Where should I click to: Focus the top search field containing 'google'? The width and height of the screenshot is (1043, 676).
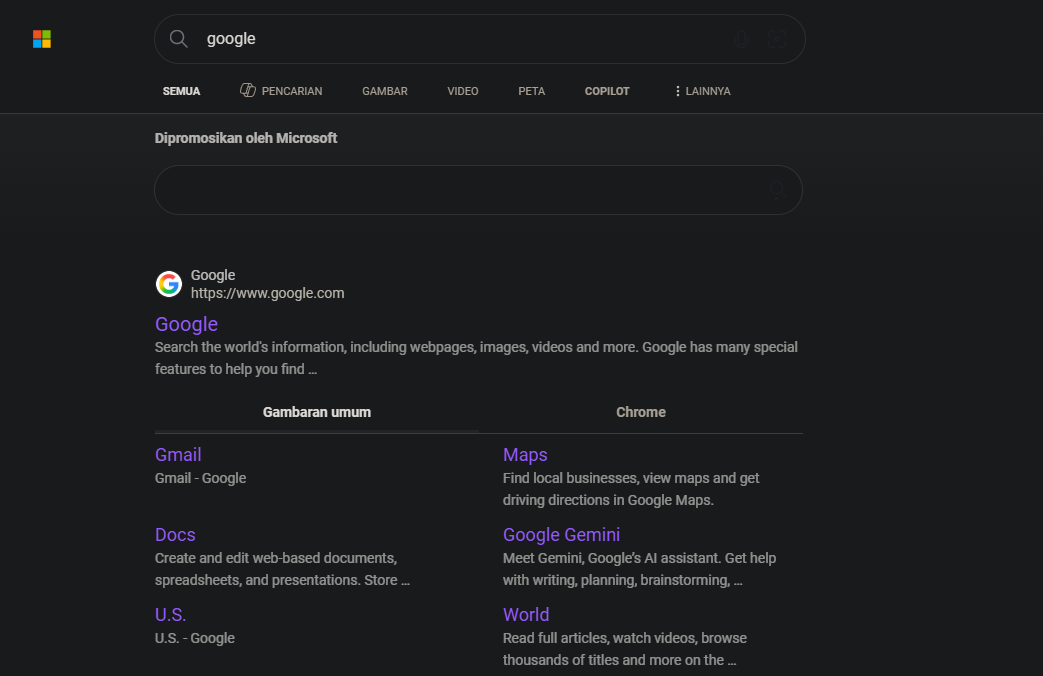tap(480, 39)
